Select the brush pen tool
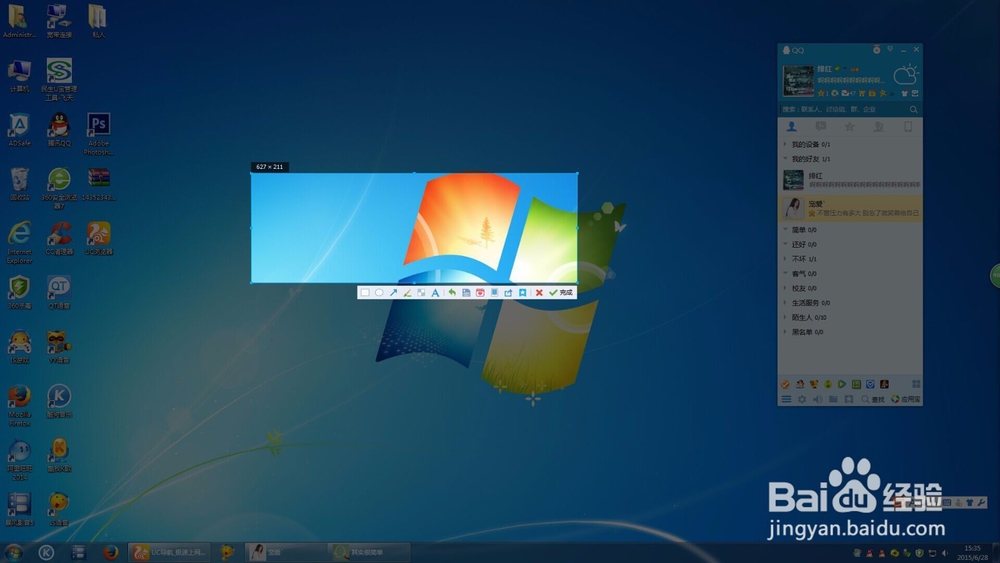Image resolution: width=1000 pixels, height=563 pixels. 407,293
